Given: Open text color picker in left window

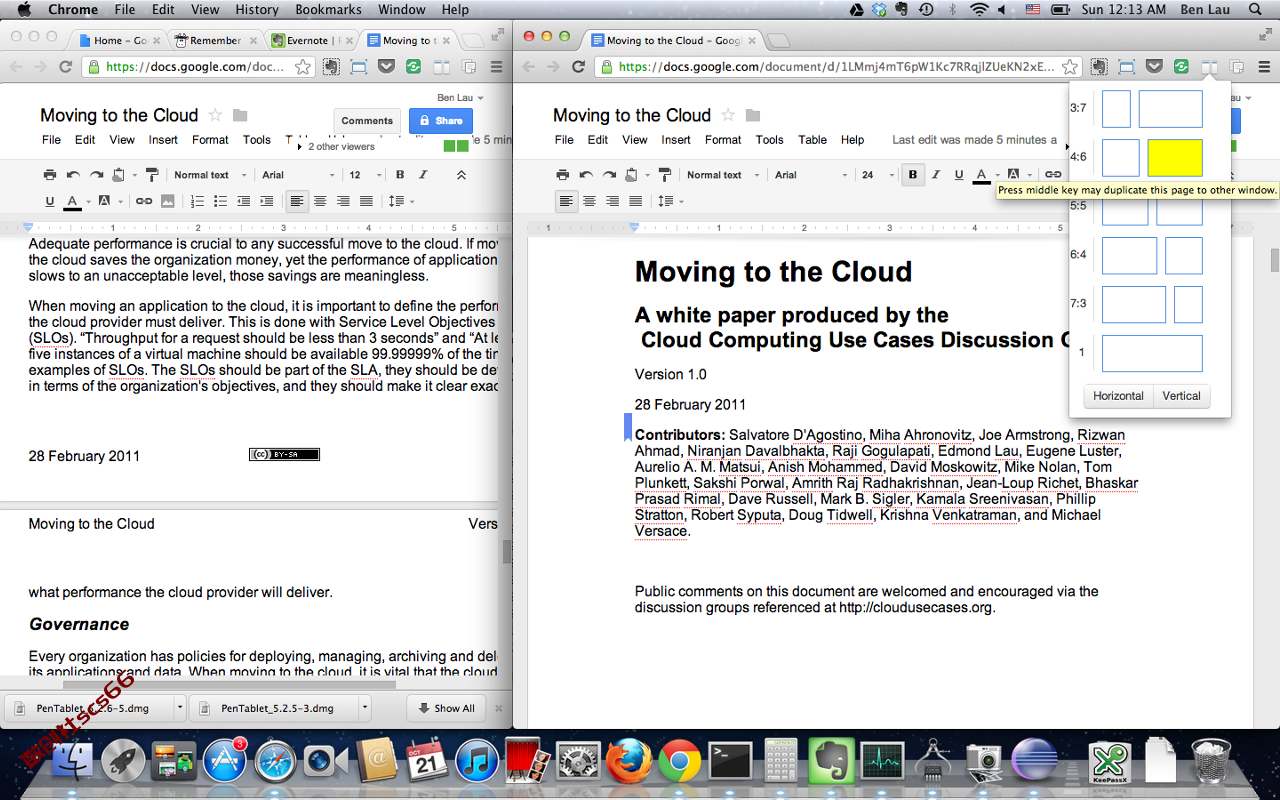Looking at the screenshot, I should [x=76, y=201].
